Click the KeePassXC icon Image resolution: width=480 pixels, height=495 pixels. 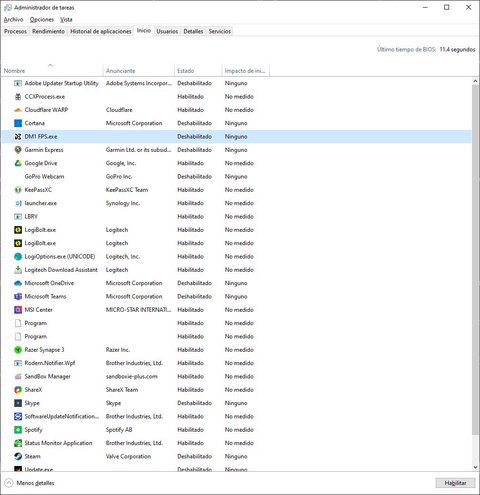pos(18,190)
